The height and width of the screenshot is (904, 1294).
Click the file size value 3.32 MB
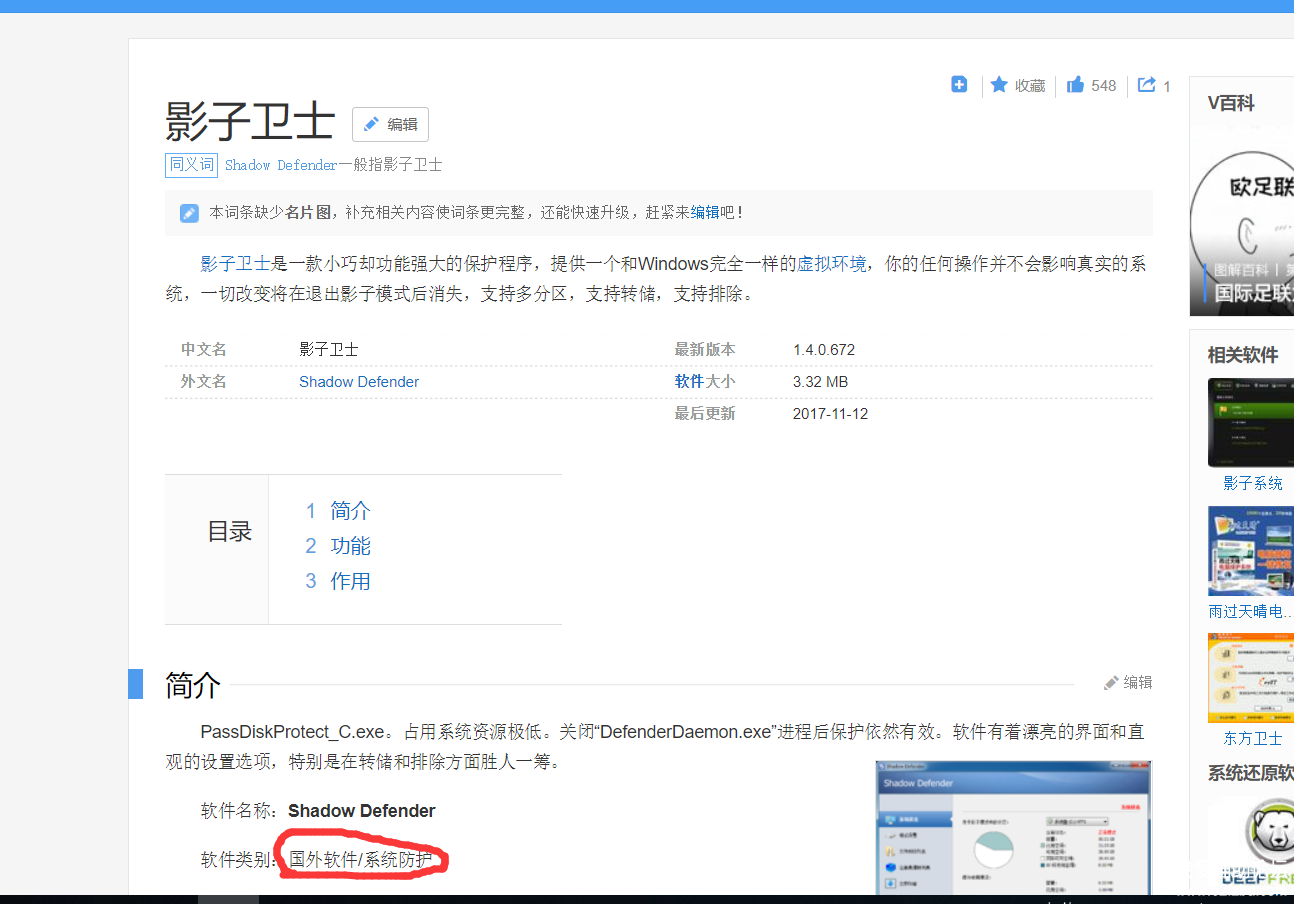click(x=820, y=382)
